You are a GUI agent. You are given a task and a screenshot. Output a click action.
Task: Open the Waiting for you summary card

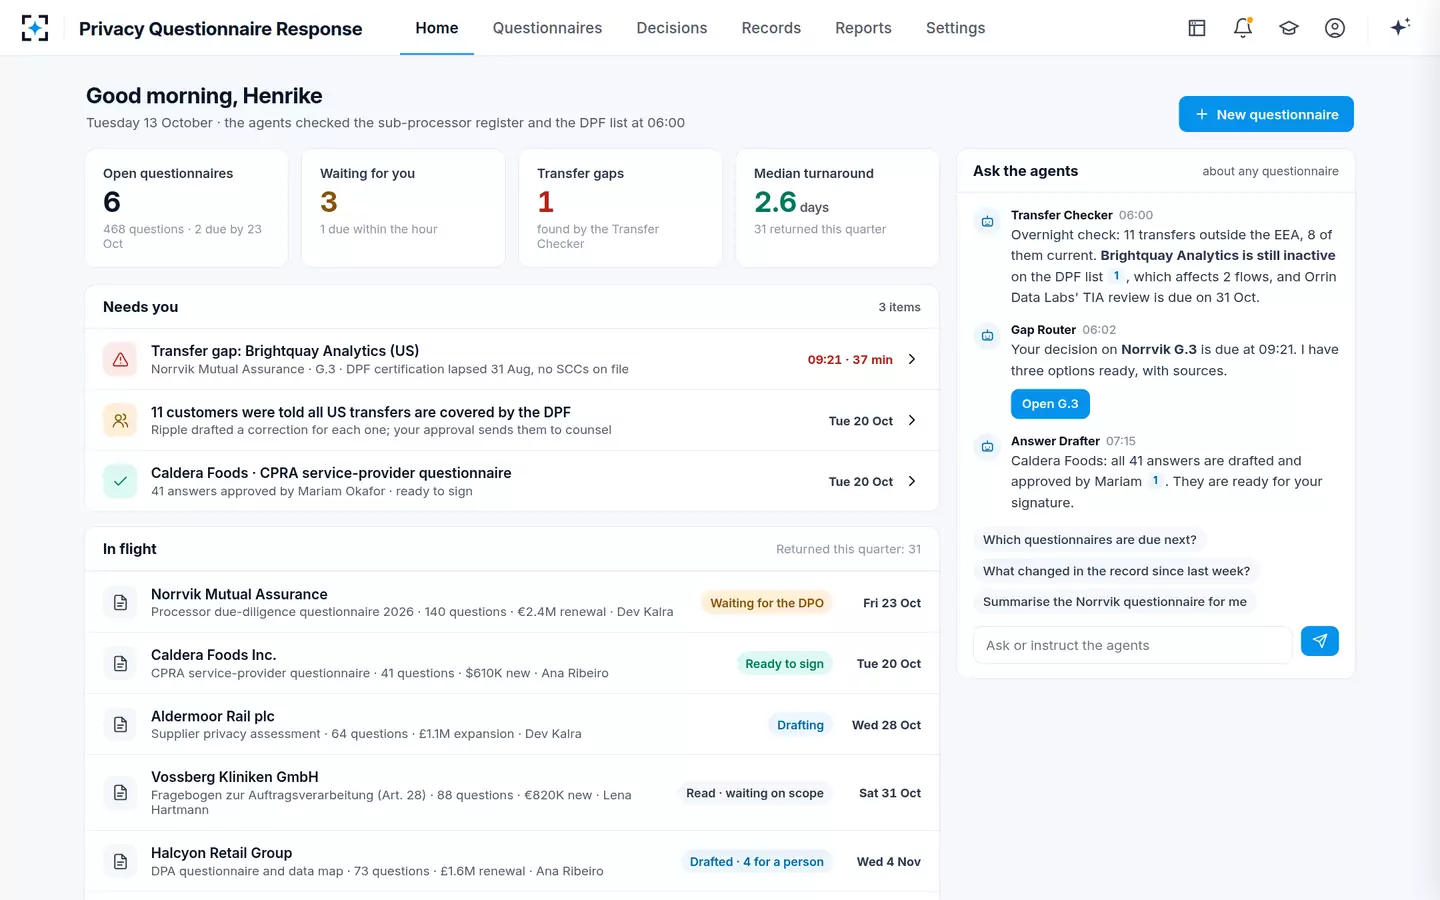[x=403, y=208]
